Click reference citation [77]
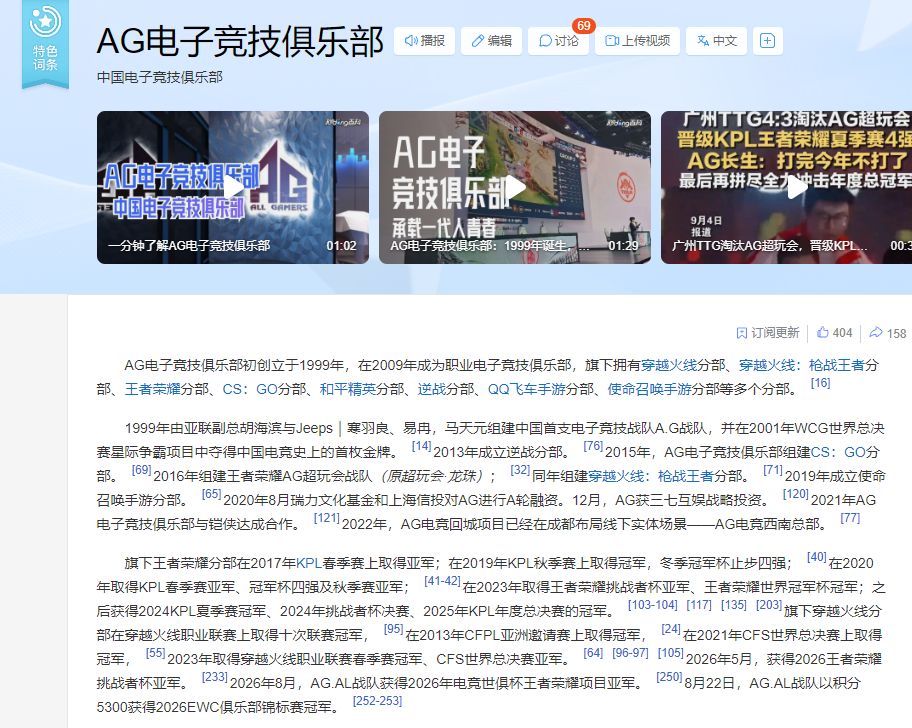Viewport: 912px width, 728px height. click(850, 518)
